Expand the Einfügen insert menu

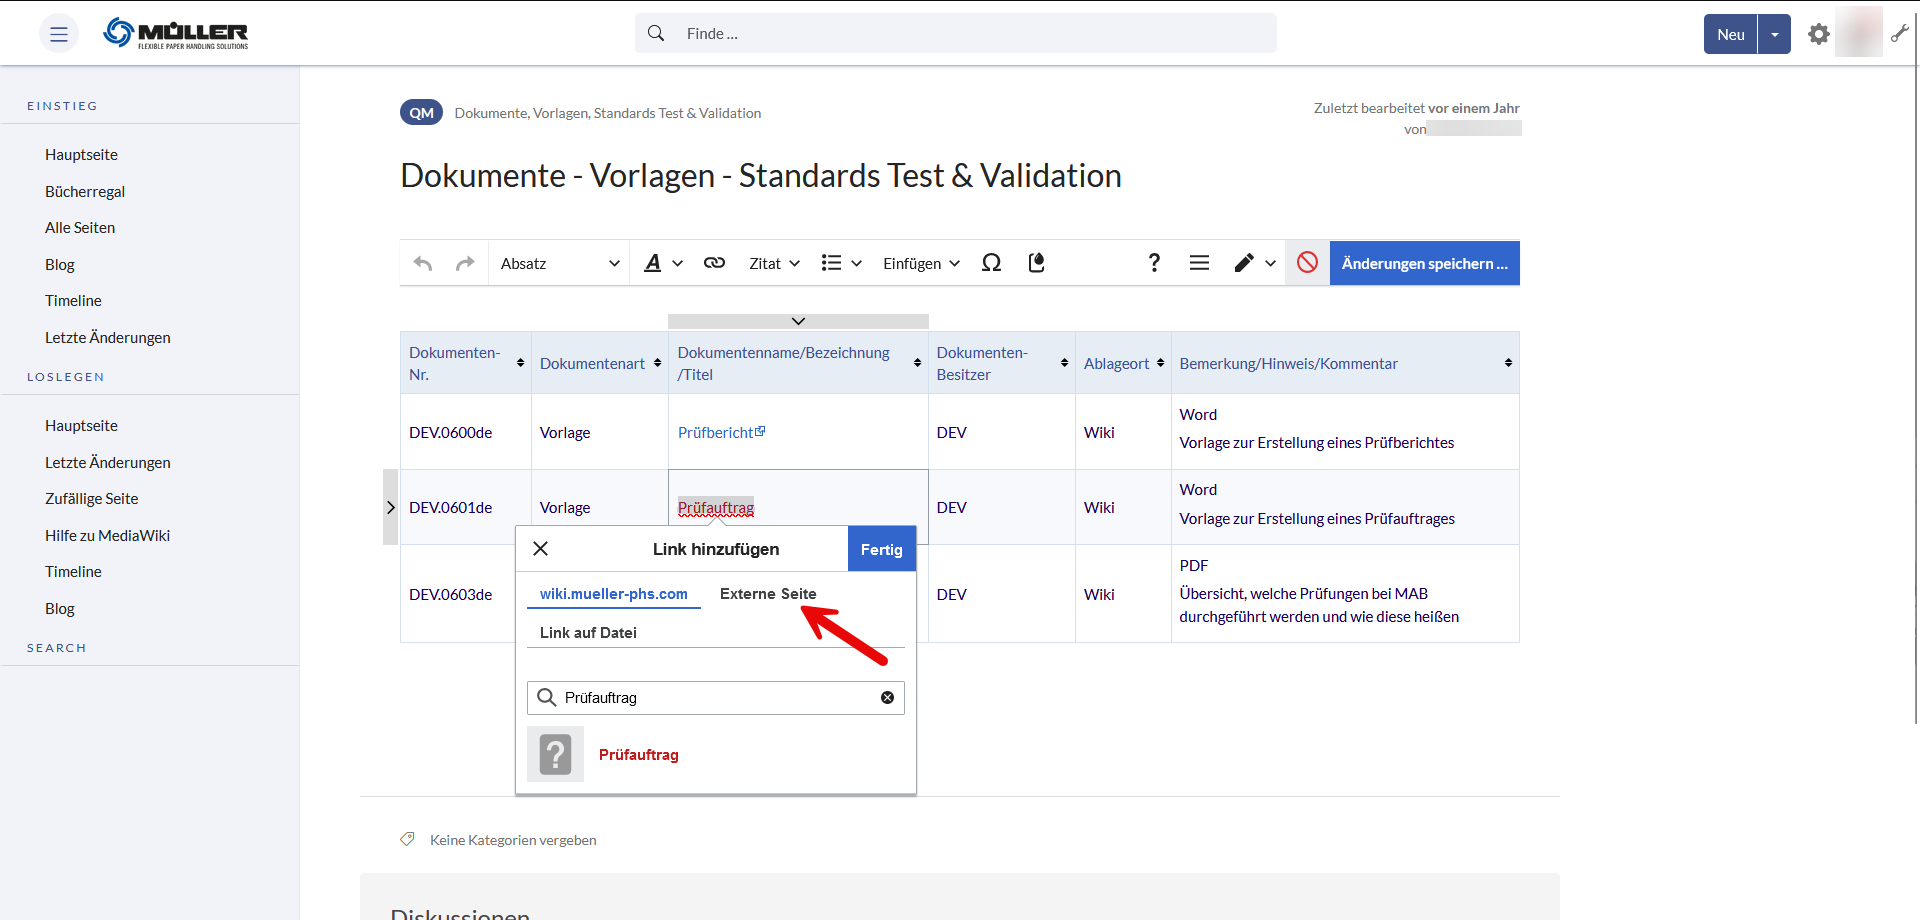click(921, 263)
